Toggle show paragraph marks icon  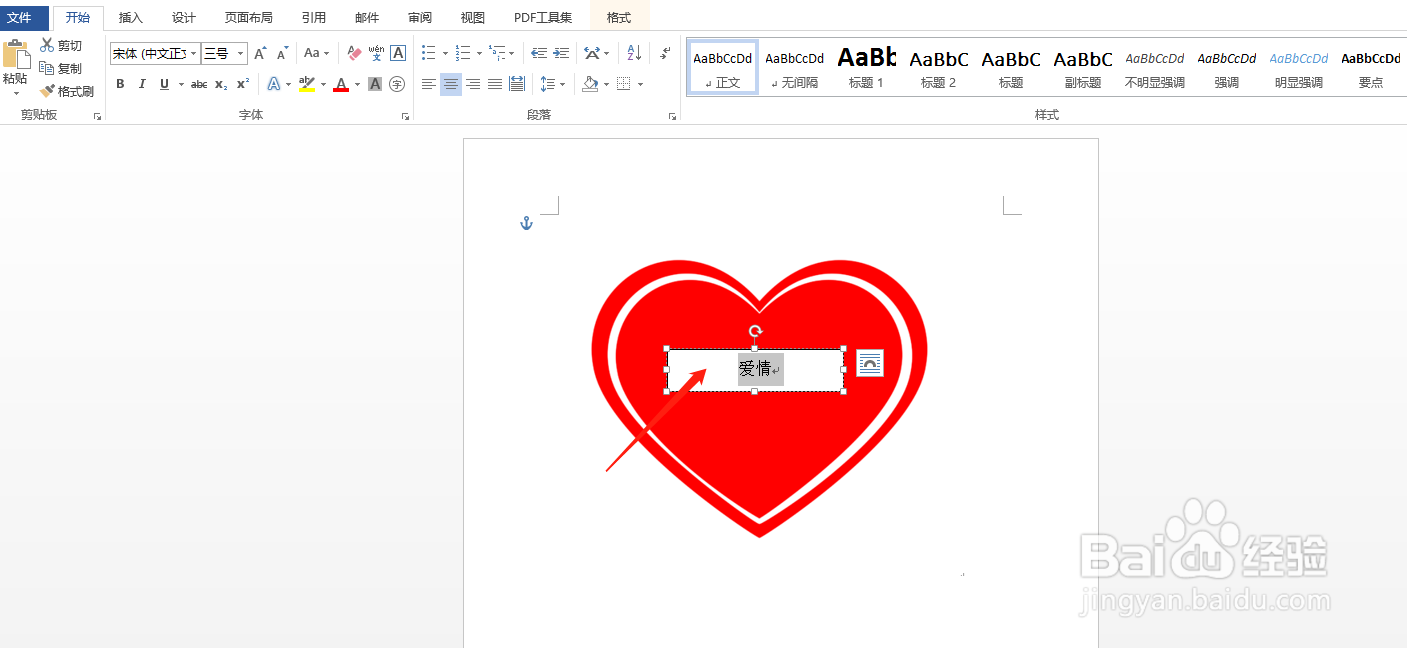665,53
